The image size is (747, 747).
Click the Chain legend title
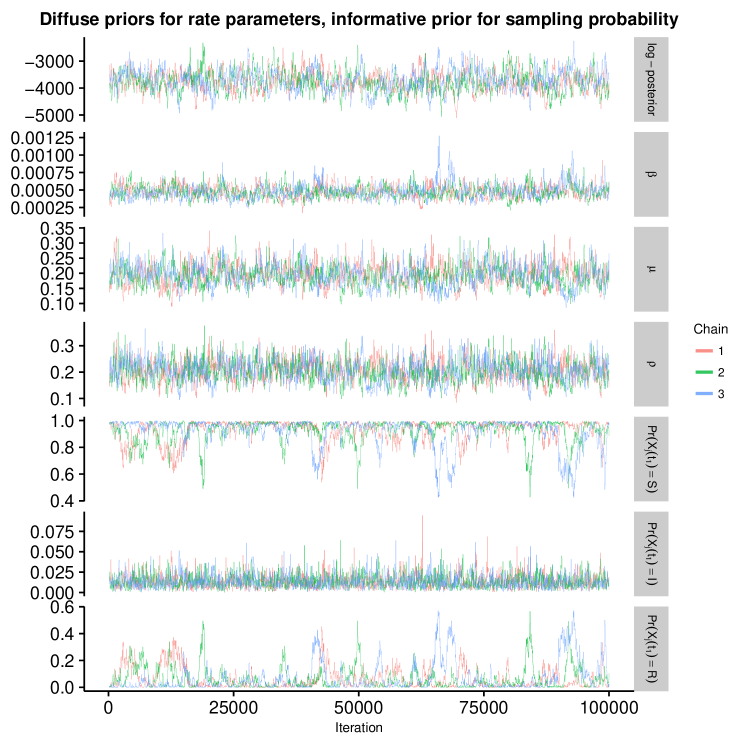point(710,329)
